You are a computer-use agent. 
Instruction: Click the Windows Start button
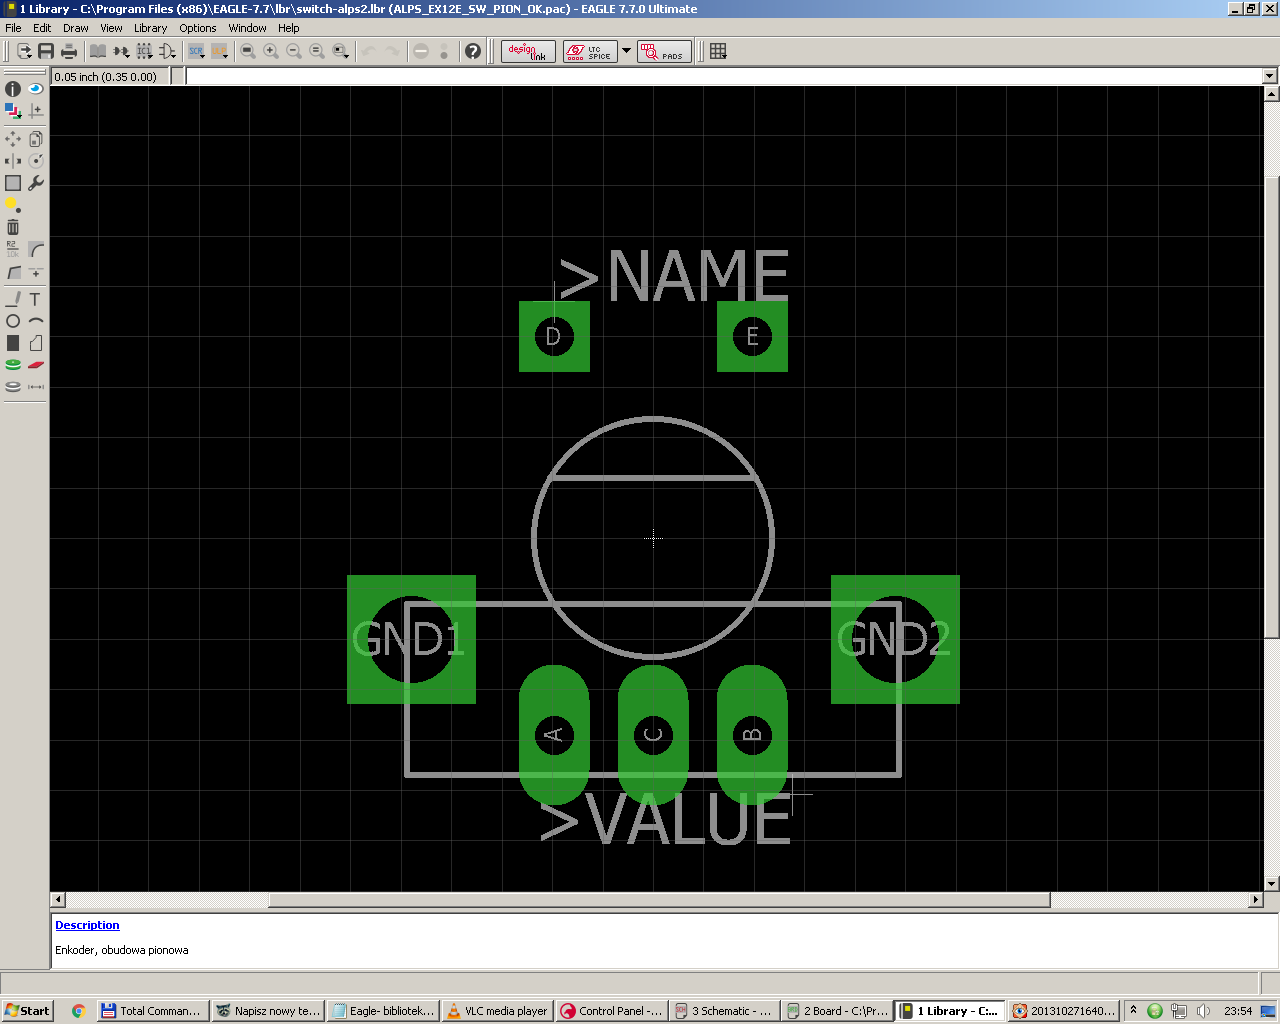[x=27, y=1011]
